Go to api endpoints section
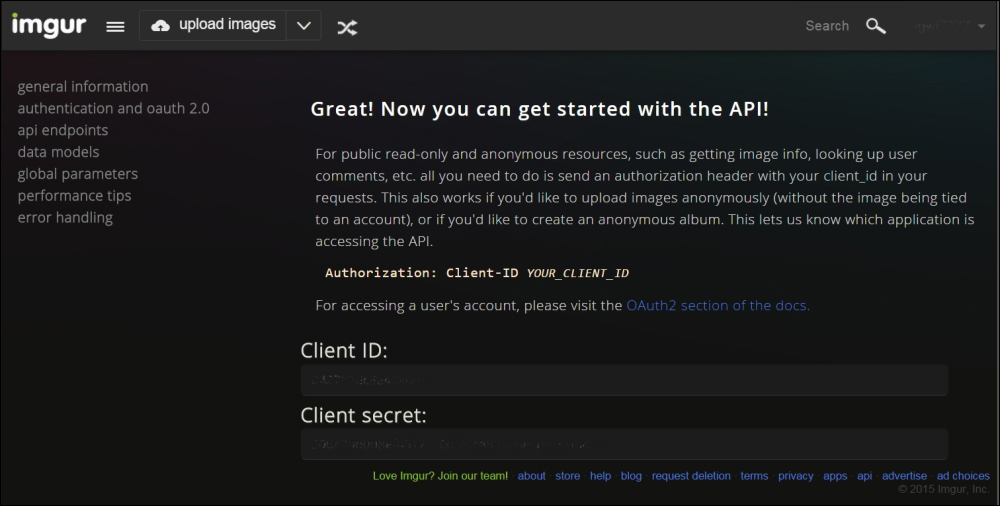The image size is (1000, 506). [x=63, y=130]
